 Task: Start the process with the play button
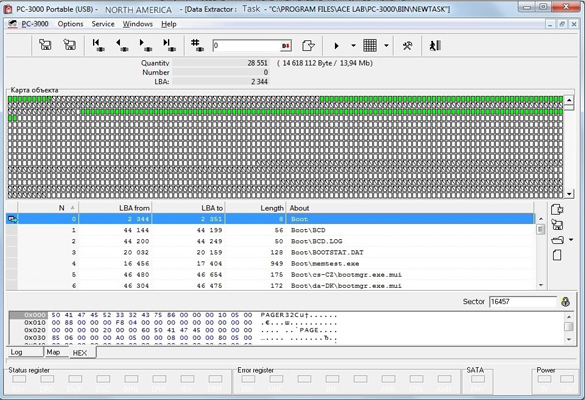coord(337,46)
